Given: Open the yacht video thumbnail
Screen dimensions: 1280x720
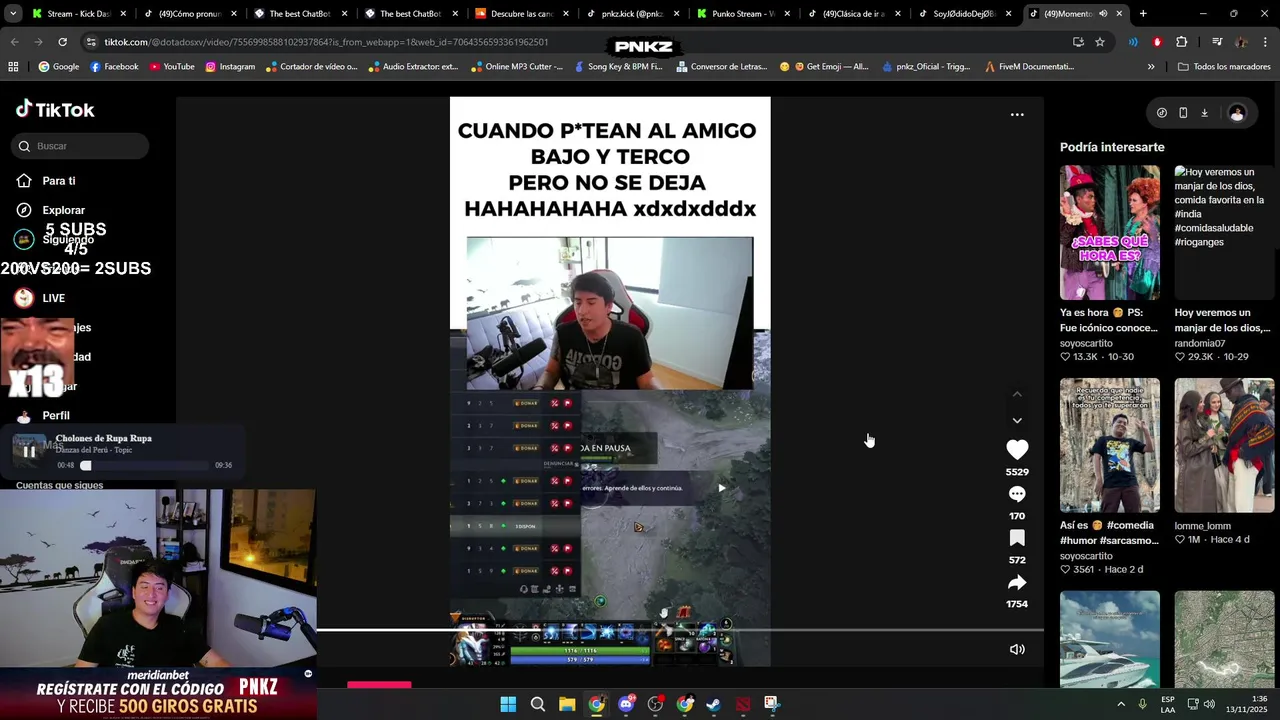Looking at the screenshot, I should tap(1110, 639).
